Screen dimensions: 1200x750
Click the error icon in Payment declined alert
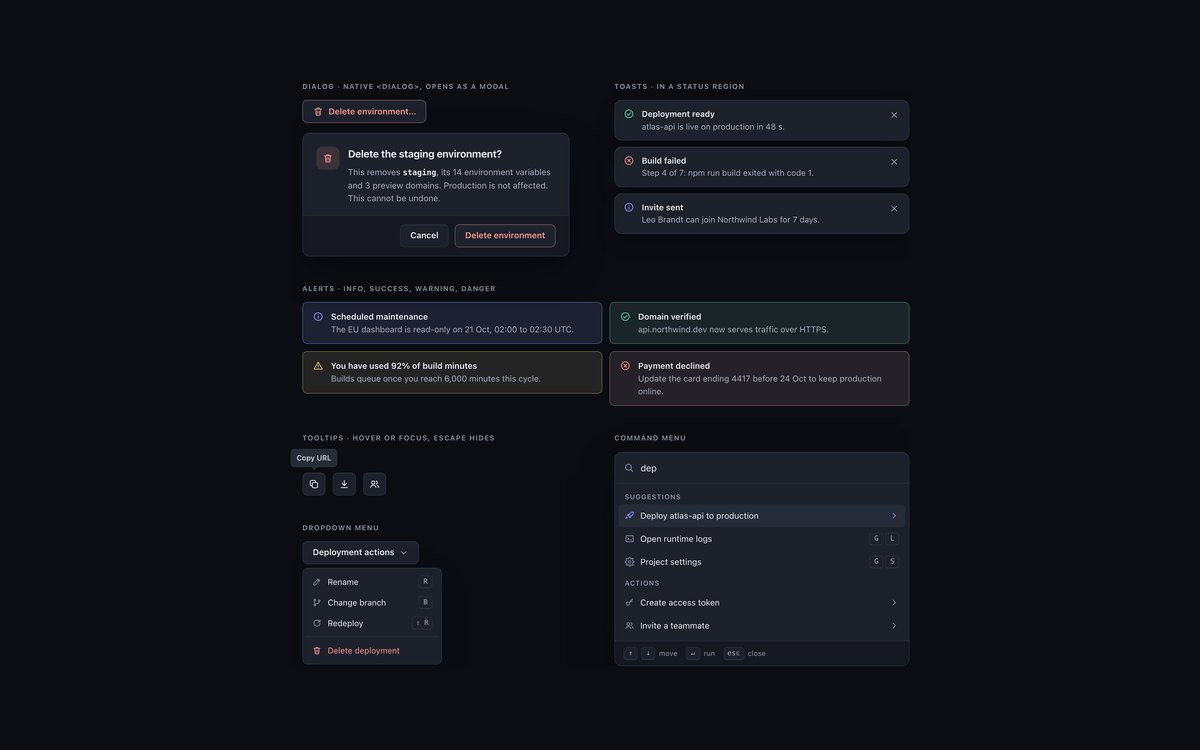pyautogui.click(x=625, y=366)
